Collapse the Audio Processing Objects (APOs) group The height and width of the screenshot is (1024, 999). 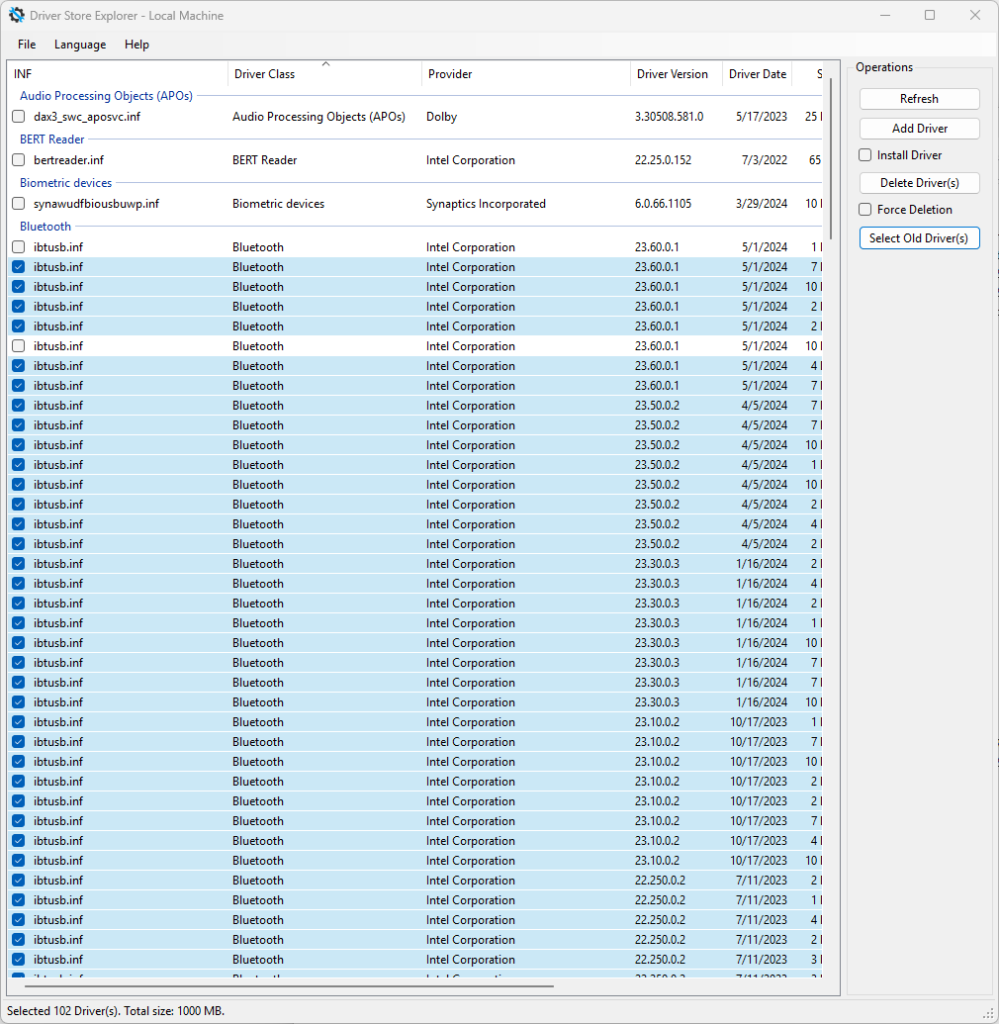click(x=106, y=96)
